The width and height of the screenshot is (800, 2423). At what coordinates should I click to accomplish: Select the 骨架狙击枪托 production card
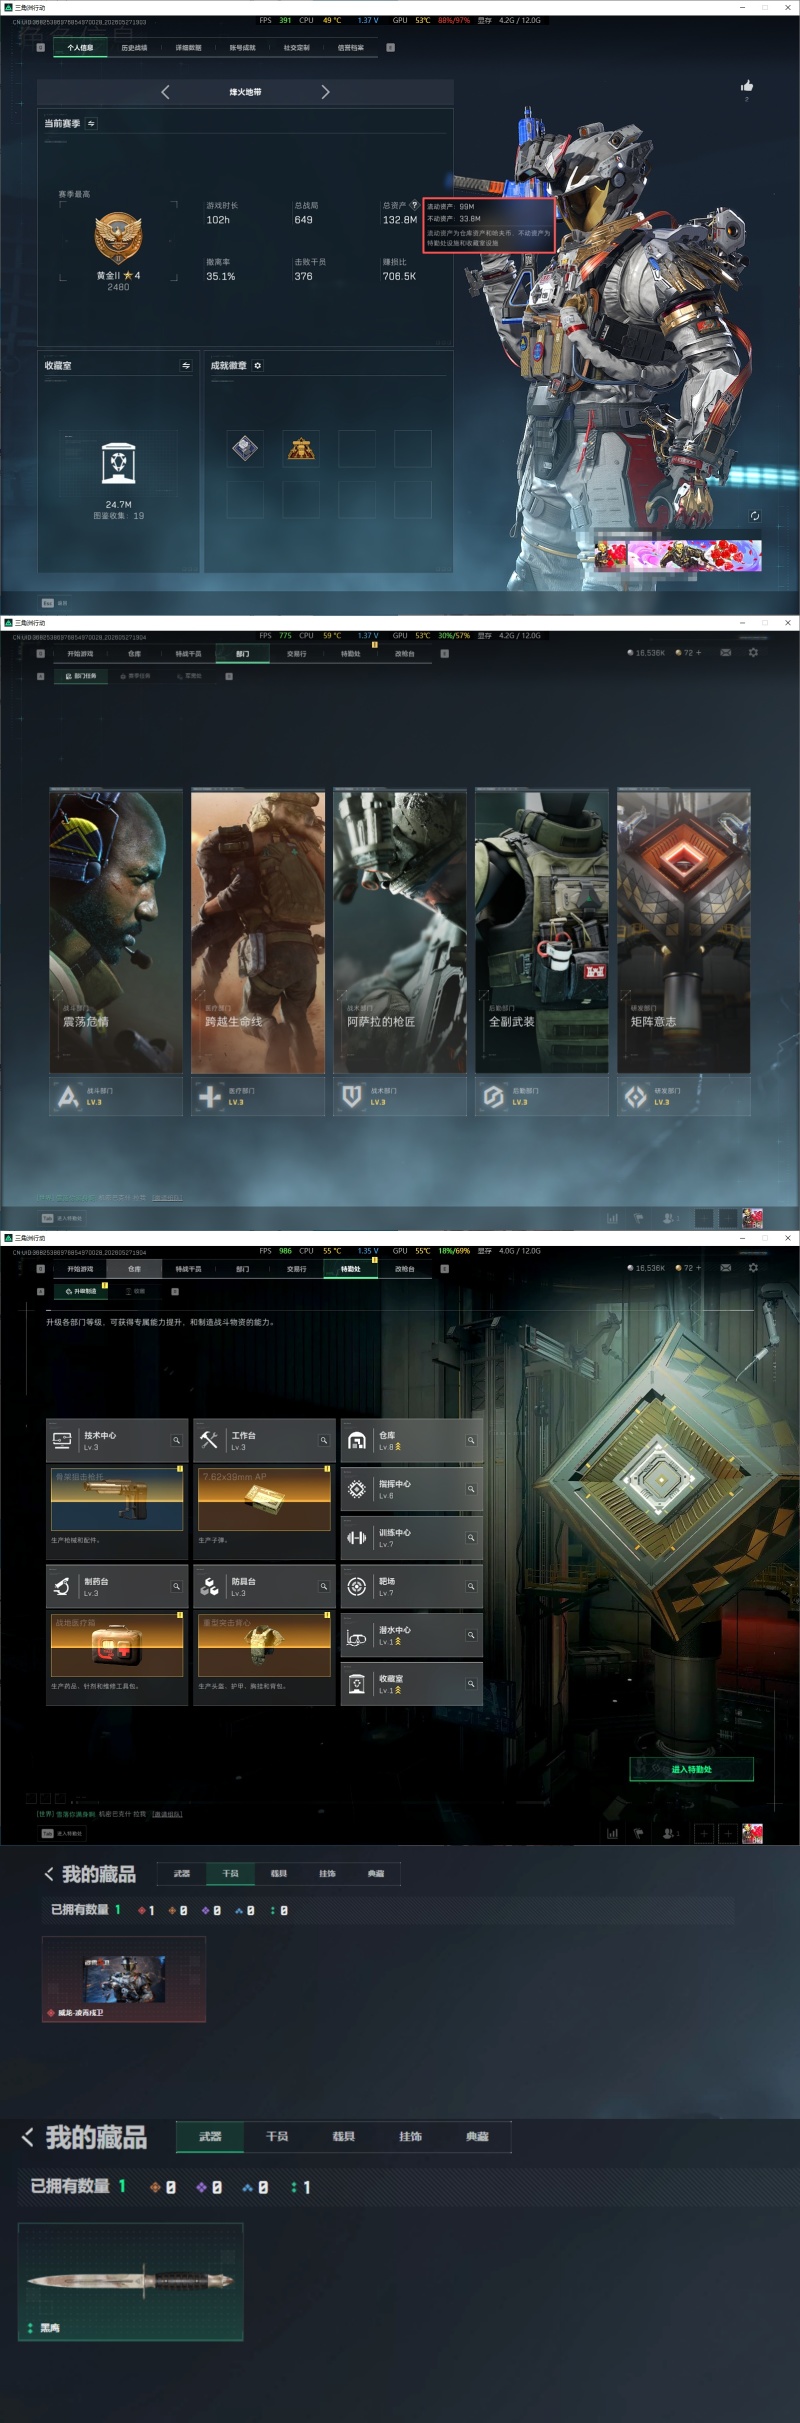click(117, 1498)
